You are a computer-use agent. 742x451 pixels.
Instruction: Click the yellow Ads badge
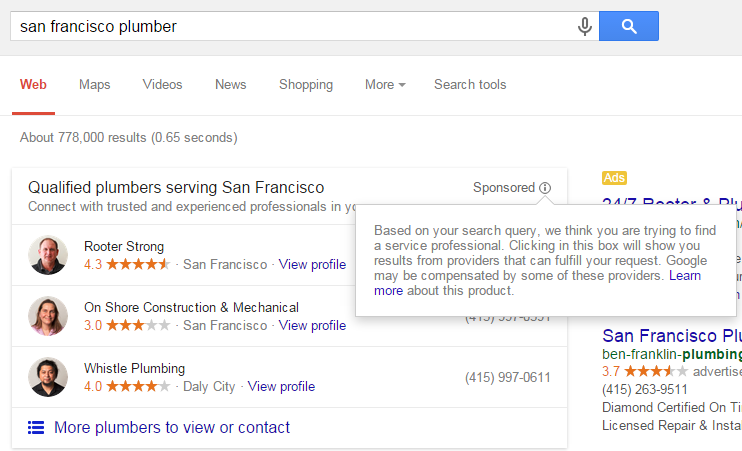pos(614,178)
